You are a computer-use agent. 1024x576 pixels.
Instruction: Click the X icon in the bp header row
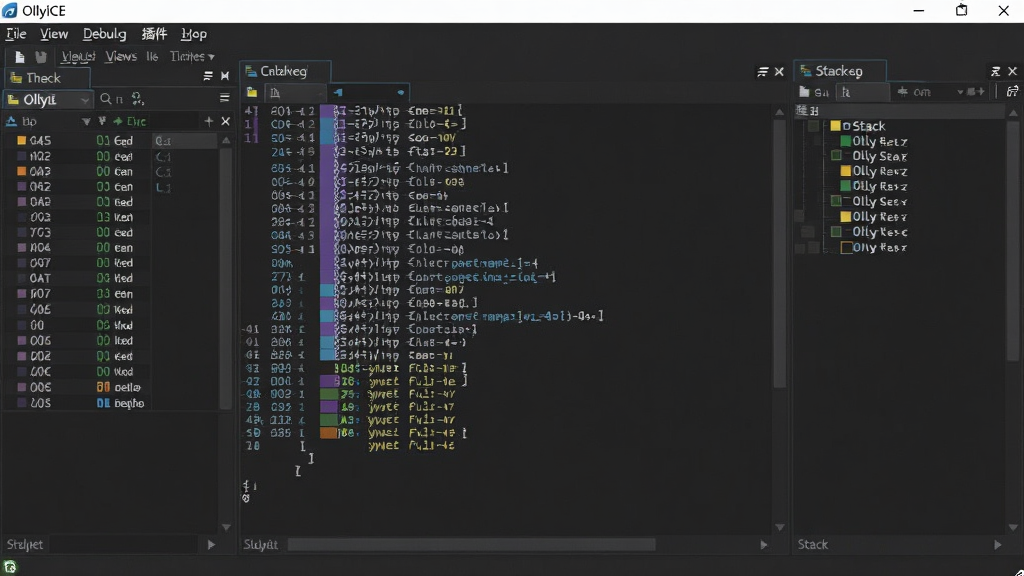point(225,121)
